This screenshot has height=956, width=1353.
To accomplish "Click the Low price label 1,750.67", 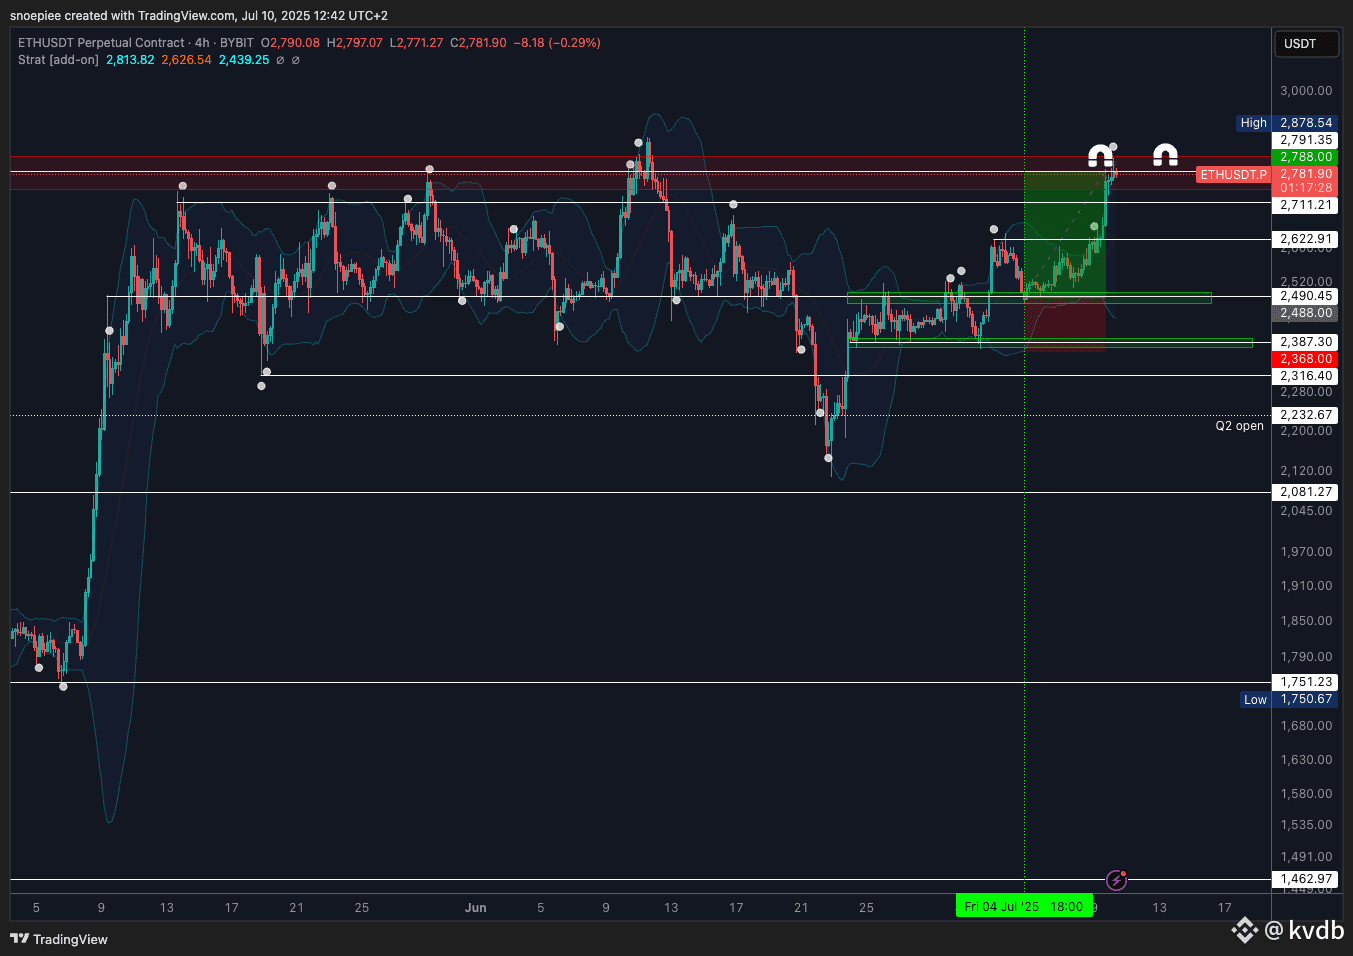I will click(x=1306, y=699).
